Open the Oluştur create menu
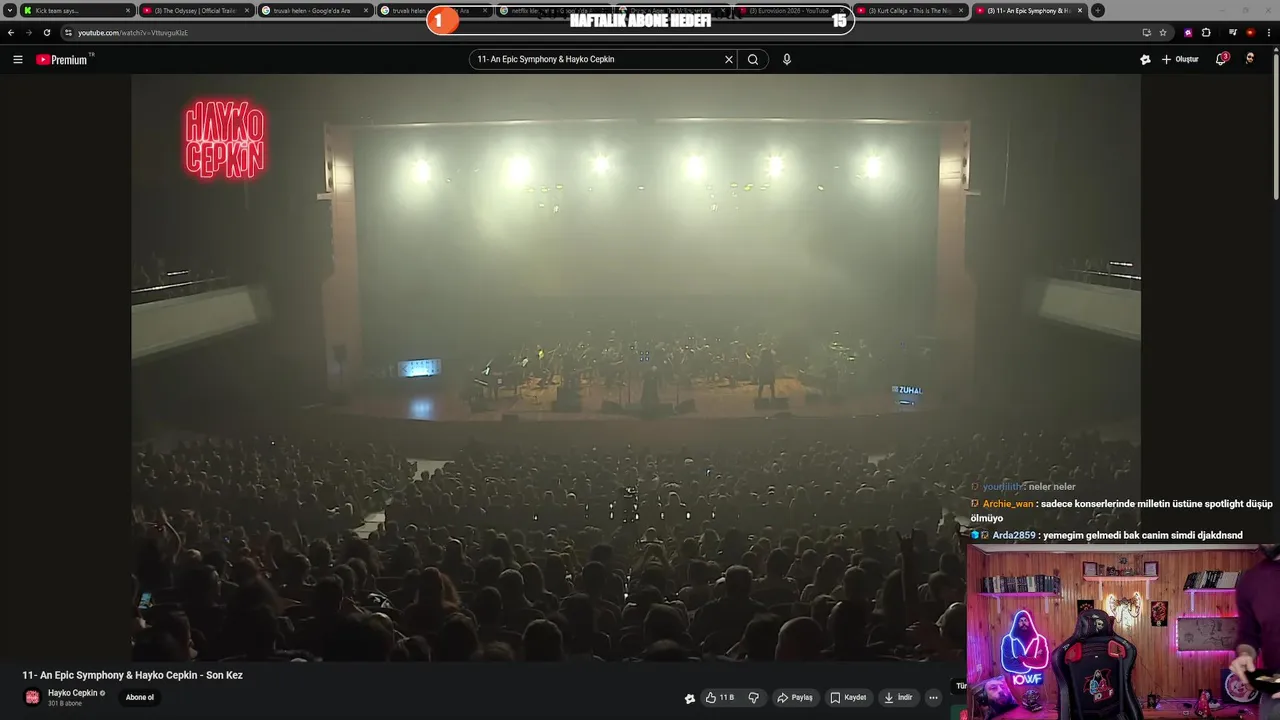This screenshot has width=1280, height=720. click(1180, 59)
